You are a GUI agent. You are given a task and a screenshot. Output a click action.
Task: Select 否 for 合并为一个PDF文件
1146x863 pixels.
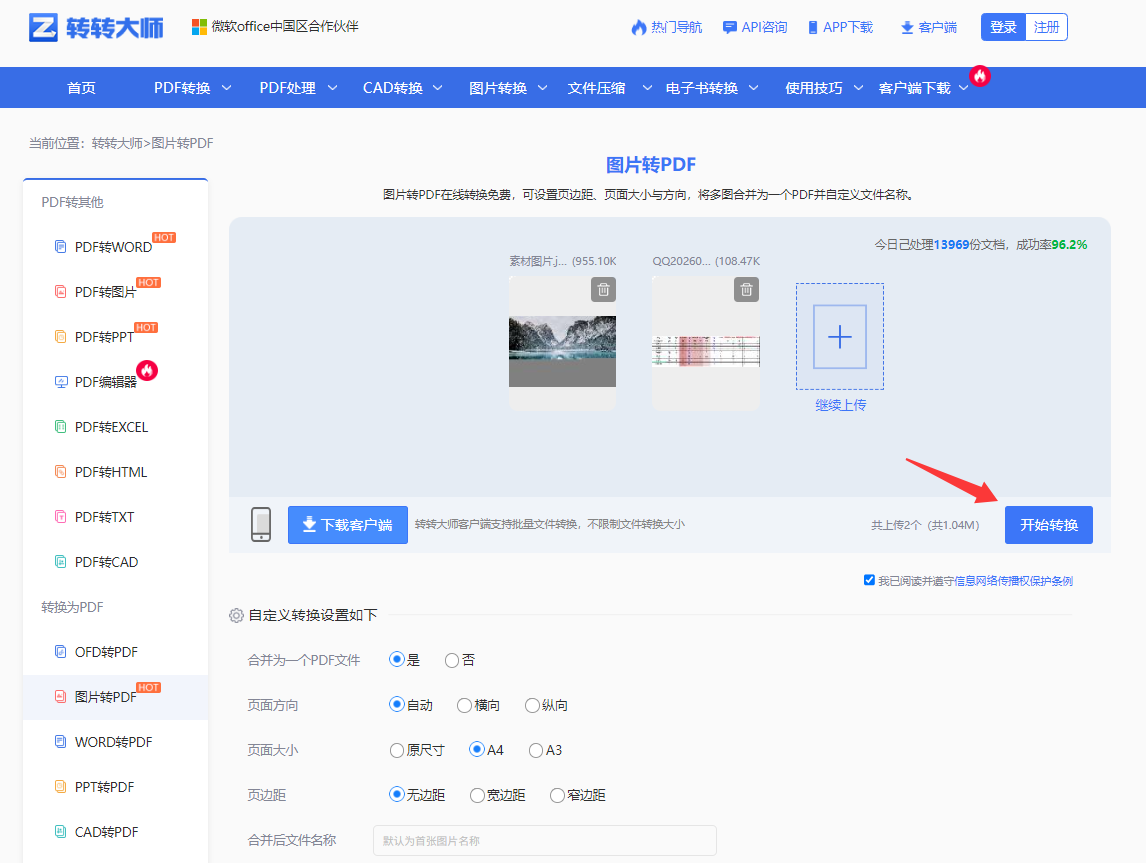click(x=452, y=660)
